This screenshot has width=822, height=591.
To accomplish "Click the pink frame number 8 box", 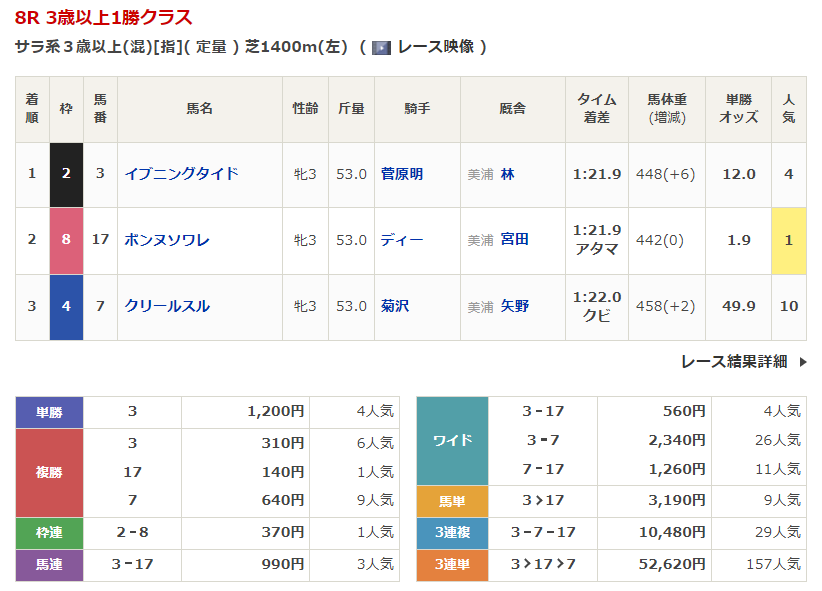I will 66,240.
